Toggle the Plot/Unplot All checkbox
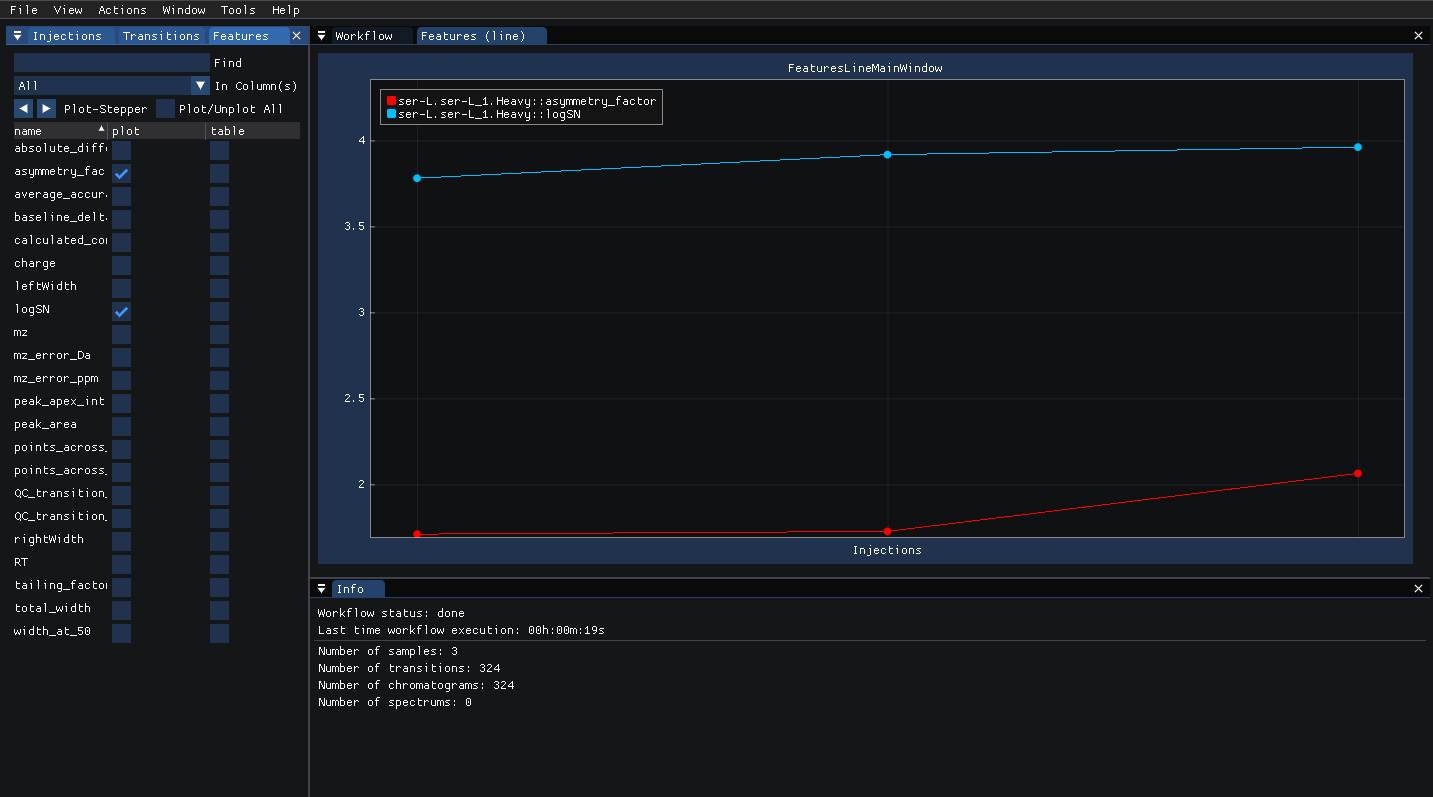1433x797 pixels. [x=165, y=109]
